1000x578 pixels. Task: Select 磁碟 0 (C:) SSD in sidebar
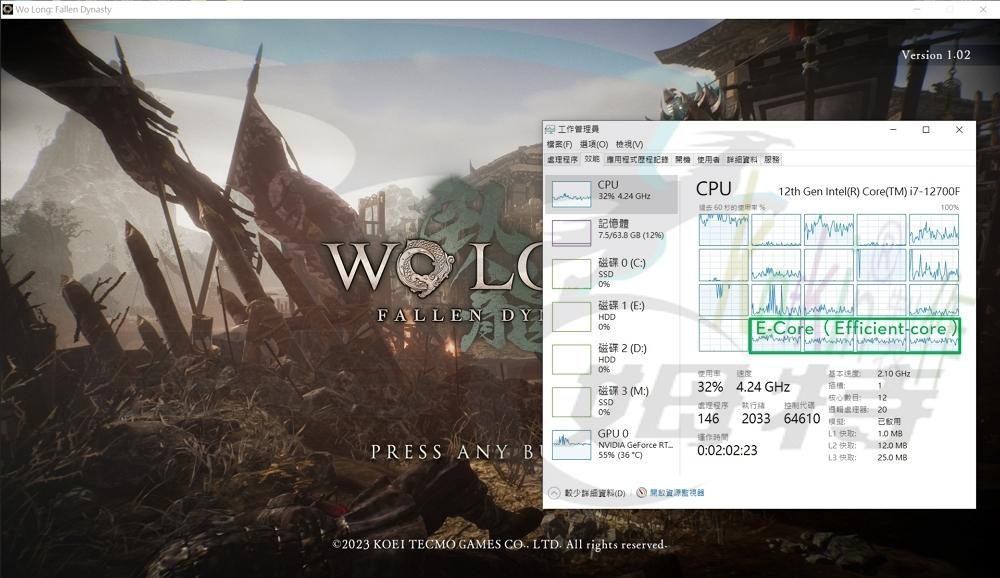[x=612, y=273]
